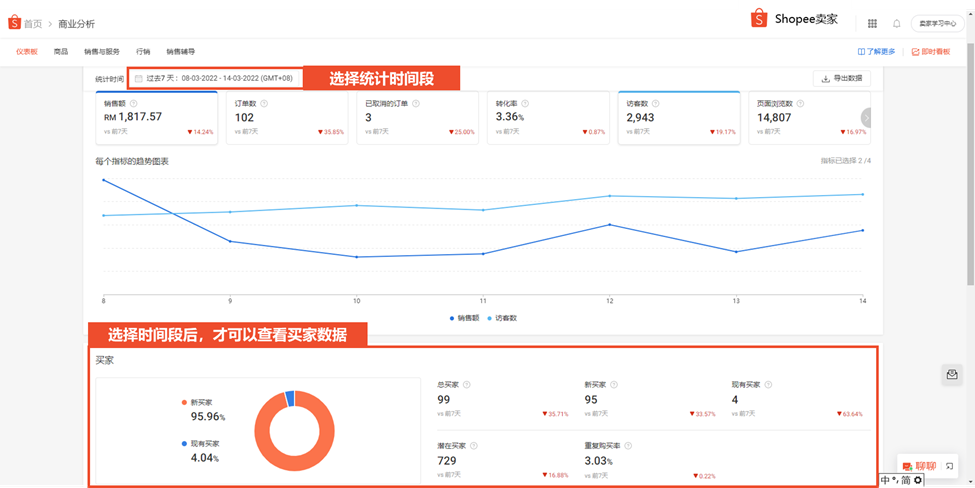Screen dimensions: 975x488
Task: Click the 聊聊 chat icon
Action: point(907,466)
